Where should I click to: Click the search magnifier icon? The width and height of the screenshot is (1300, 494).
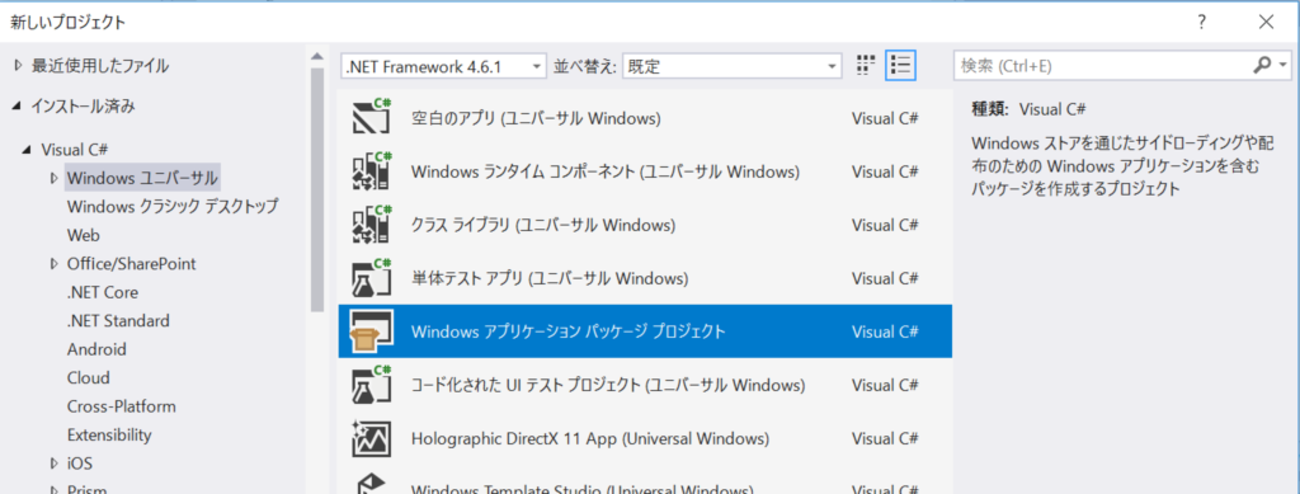click(x=1262, y=65)
